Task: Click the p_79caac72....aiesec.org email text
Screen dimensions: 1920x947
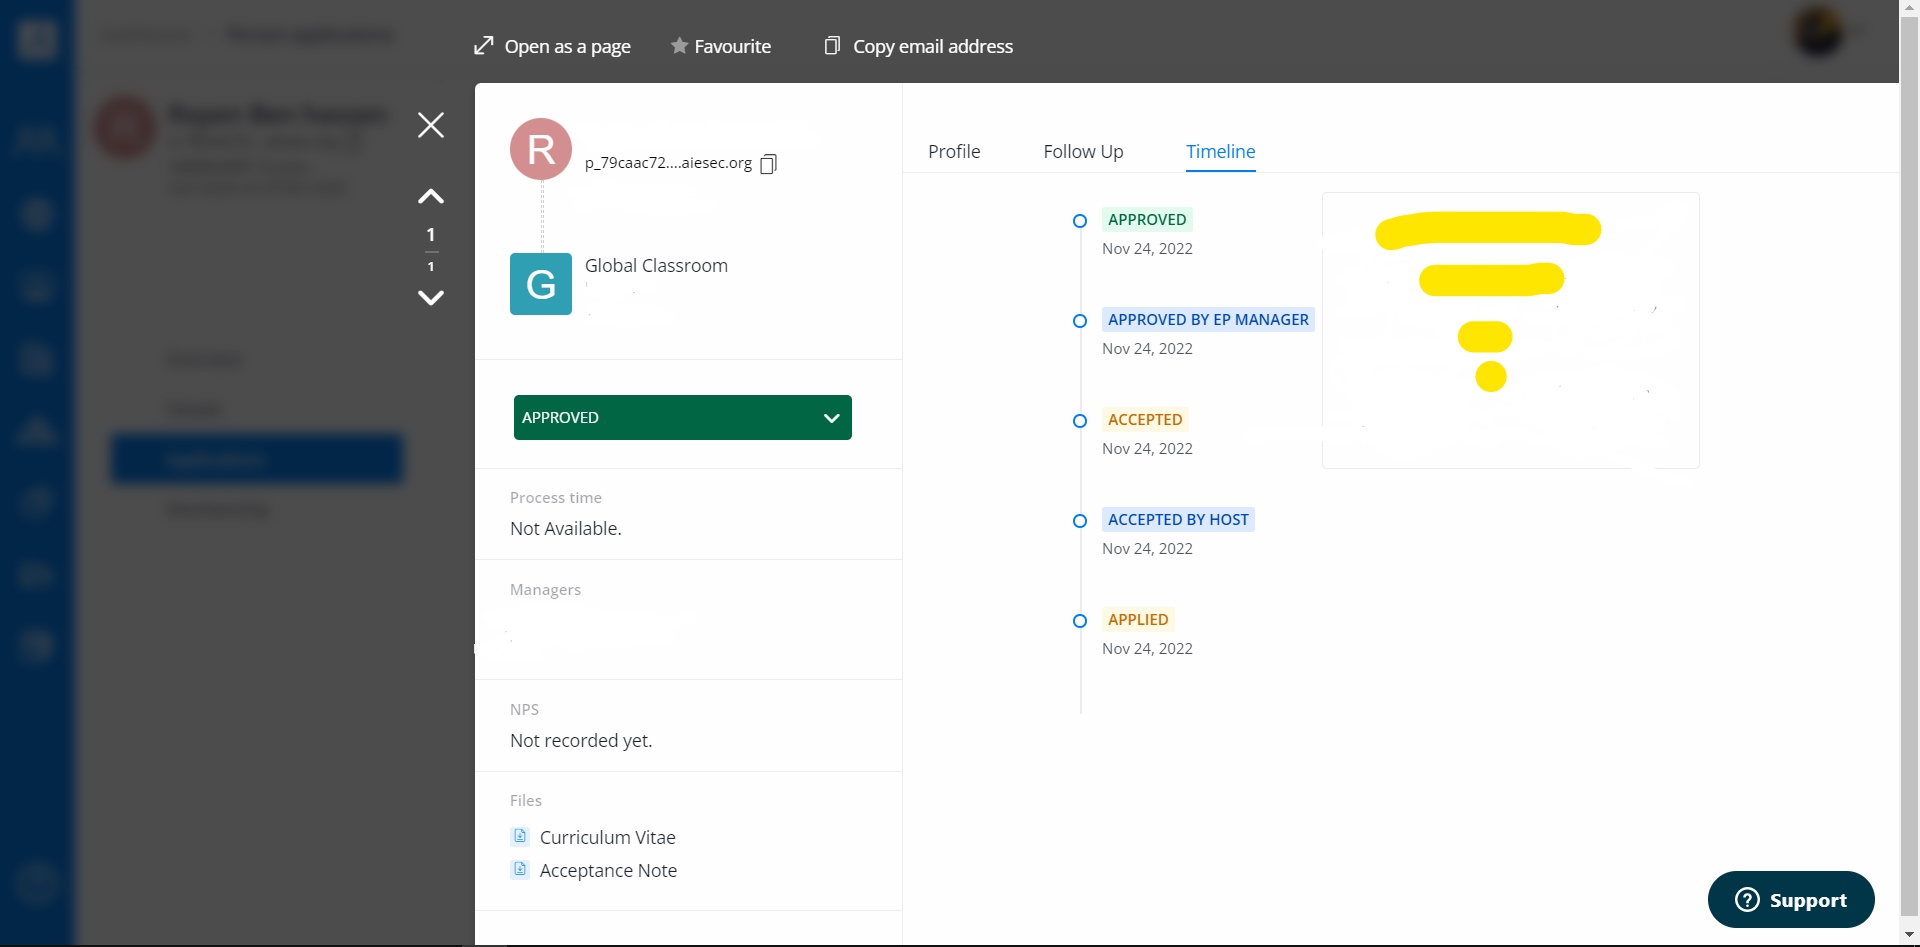Action: point(668,162)
